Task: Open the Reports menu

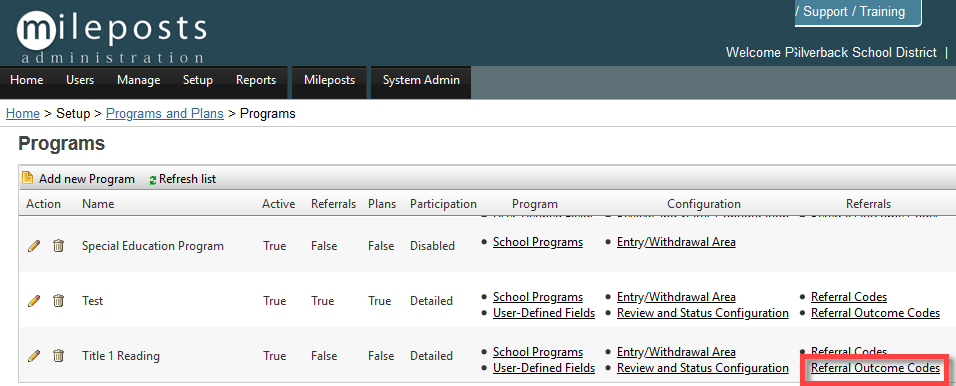Action: click(256, 80)
